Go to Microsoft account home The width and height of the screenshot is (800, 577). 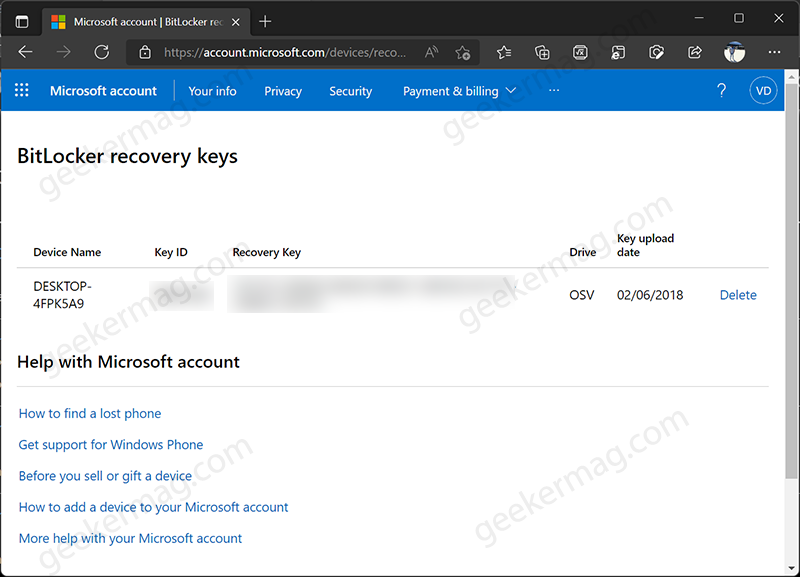tap(103, 91)
